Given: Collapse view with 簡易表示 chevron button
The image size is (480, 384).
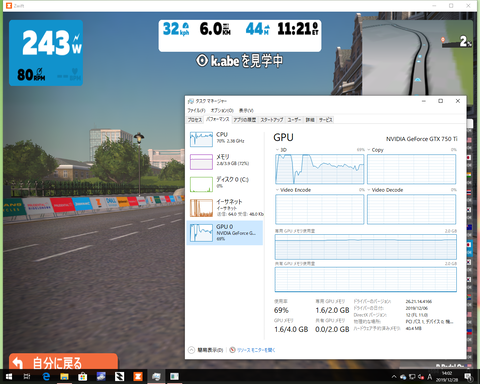Looking at the screenshot, I should [x=191, y=350].
